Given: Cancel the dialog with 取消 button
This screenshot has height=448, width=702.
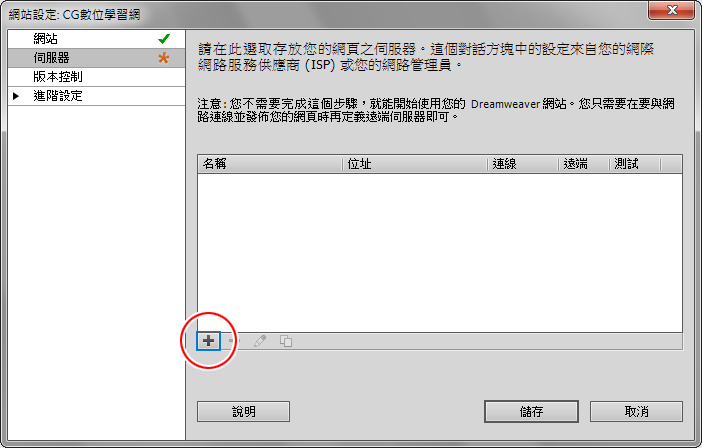Looking at the screenshot, I should [636, 411].
